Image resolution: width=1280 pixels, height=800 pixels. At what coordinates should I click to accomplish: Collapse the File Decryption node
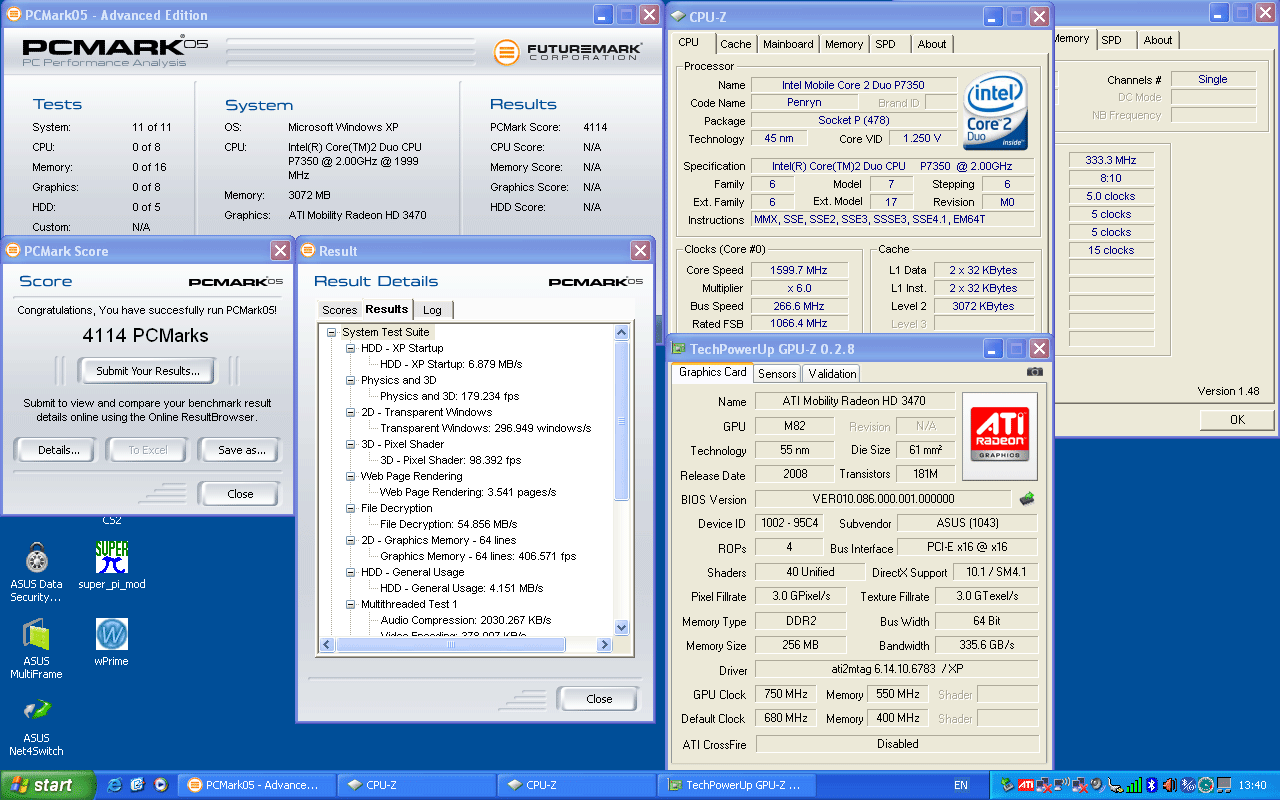click(x=350, y=508)
